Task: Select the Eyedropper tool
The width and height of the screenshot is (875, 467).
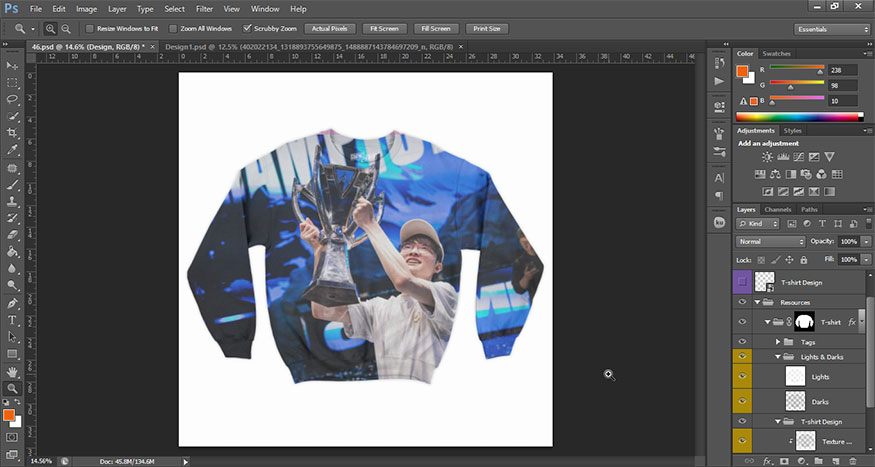Action: (12, 150)
